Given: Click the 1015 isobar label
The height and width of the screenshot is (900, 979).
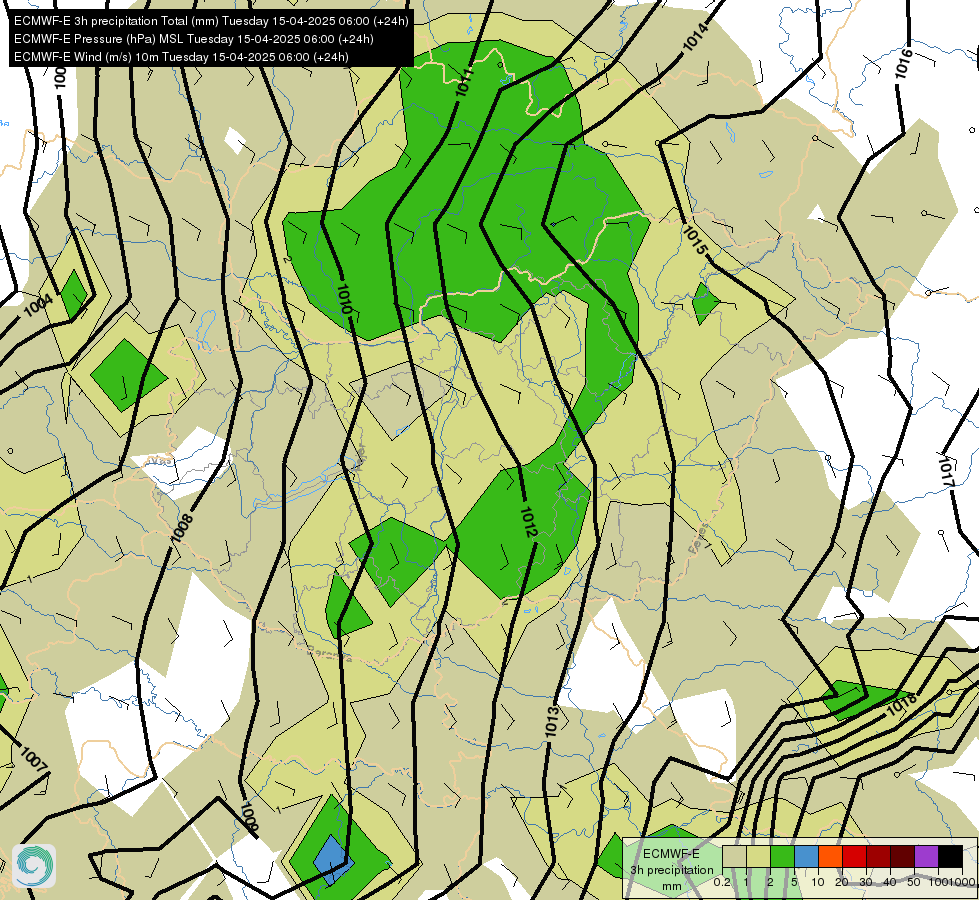Looking at the screenshot, I should tap(695, 241).
